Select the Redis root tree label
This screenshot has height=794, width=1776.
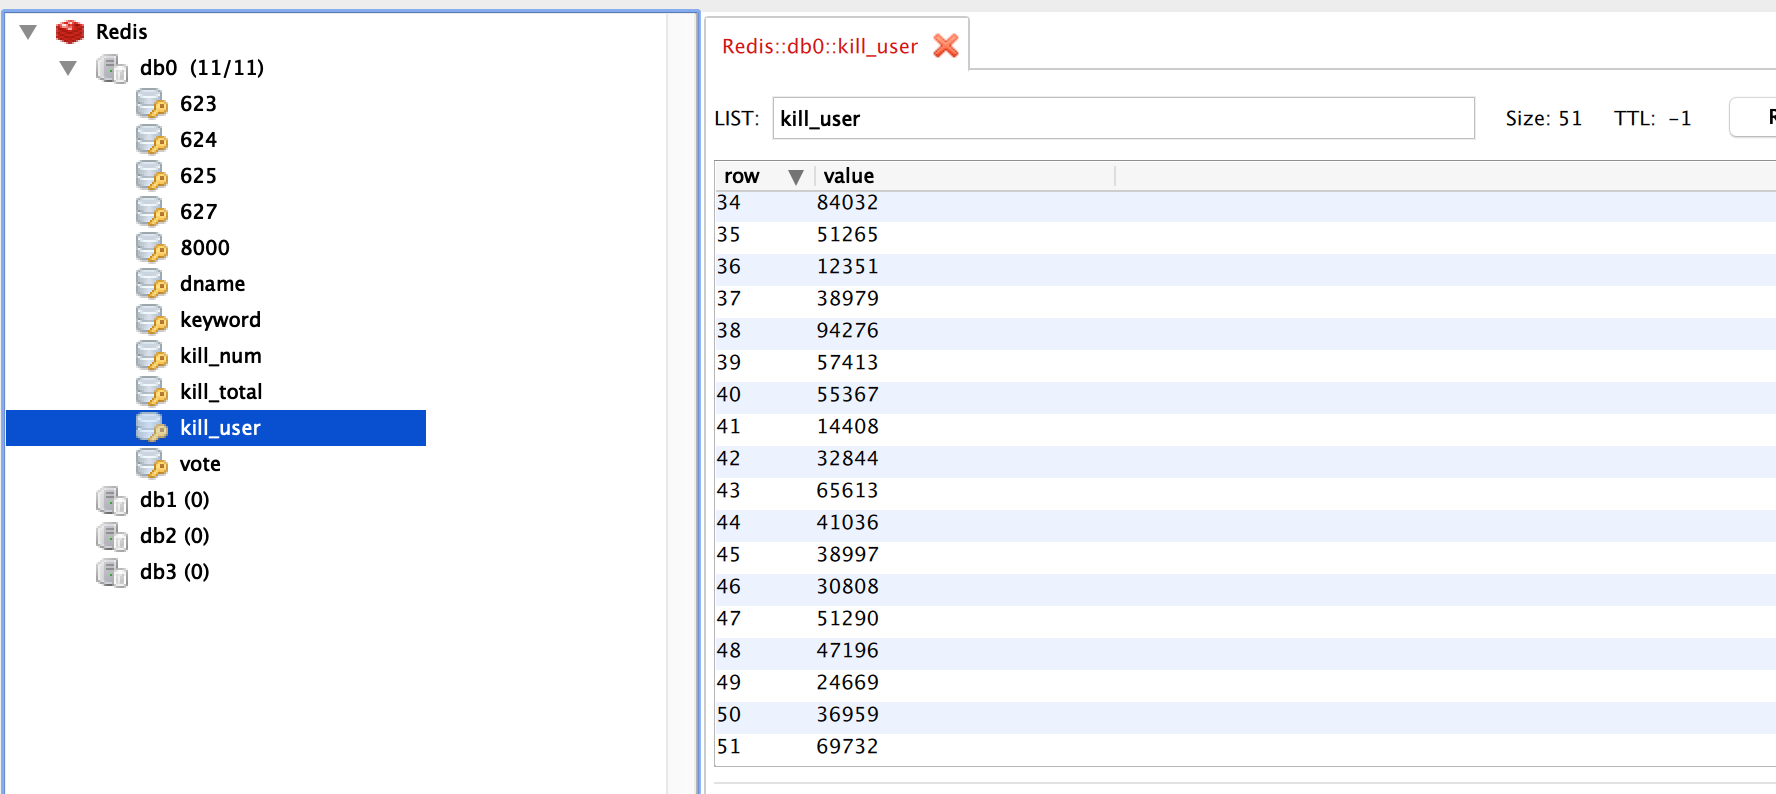tap(122, 32)
